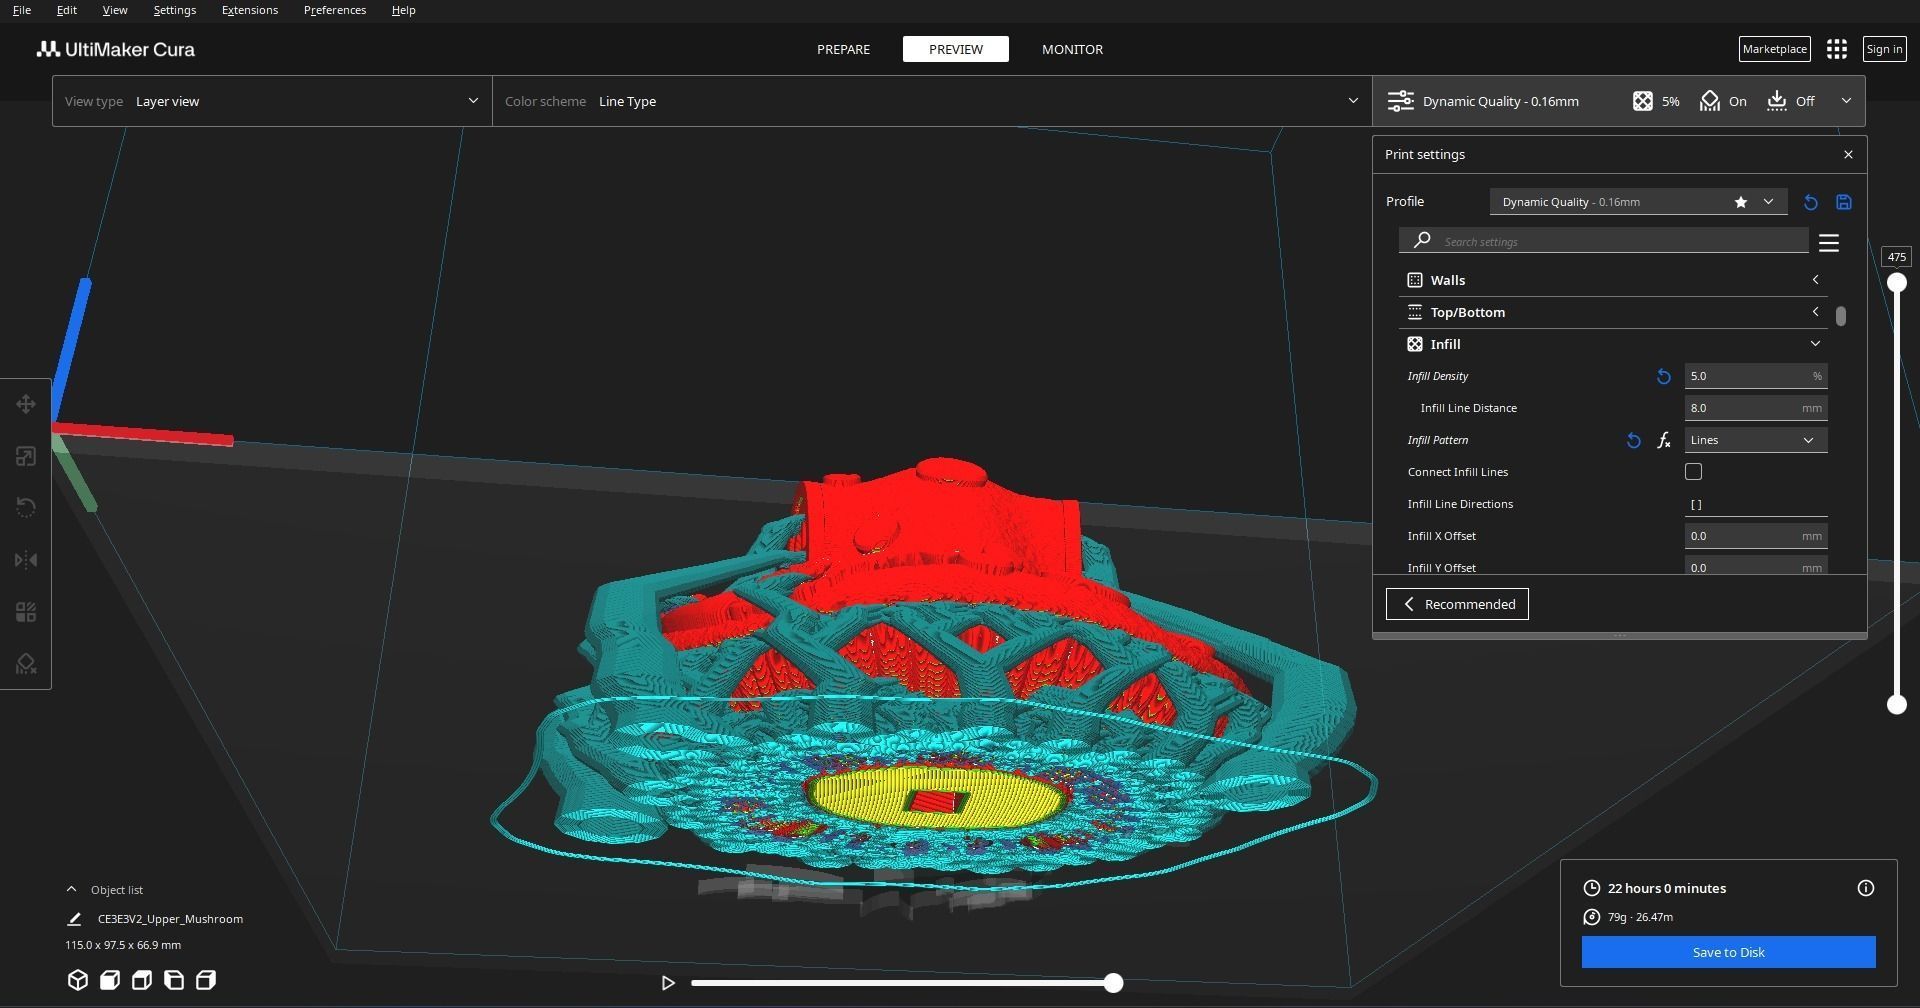This screenshot has width=1920, height=1008.
Task: Click the Search settings field
Action: (1604, 241)
